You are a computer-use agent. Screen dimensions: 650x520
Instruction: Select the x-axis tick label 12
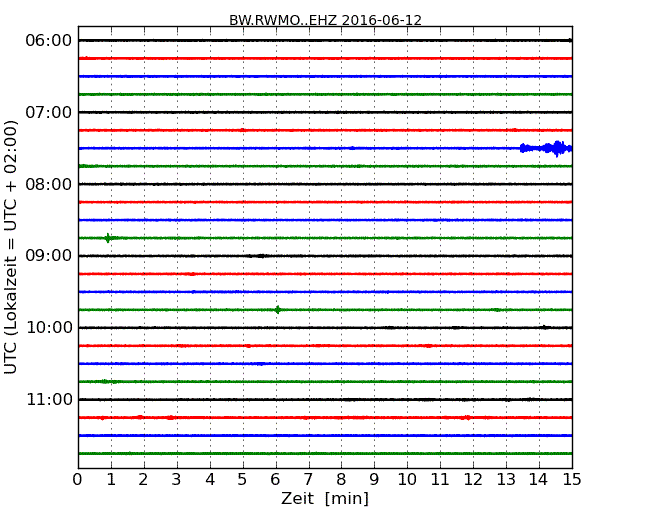pyautogui.click(x=473, y=480)
